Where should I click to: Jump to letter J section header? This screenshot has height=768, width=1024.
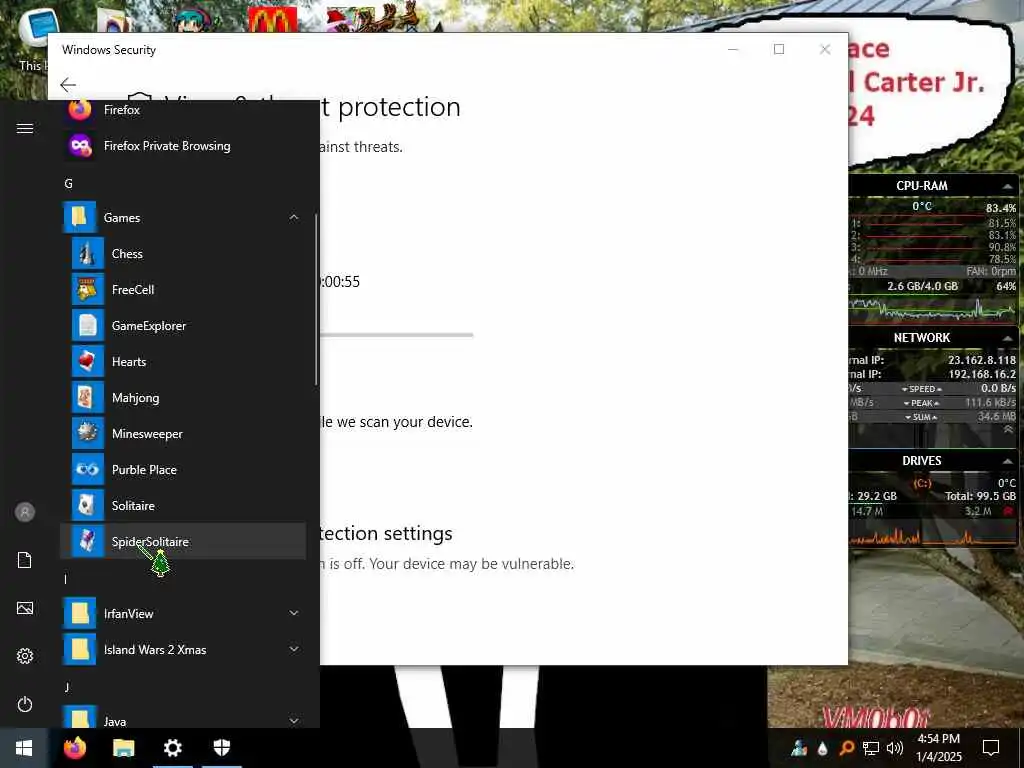point(67,687)
